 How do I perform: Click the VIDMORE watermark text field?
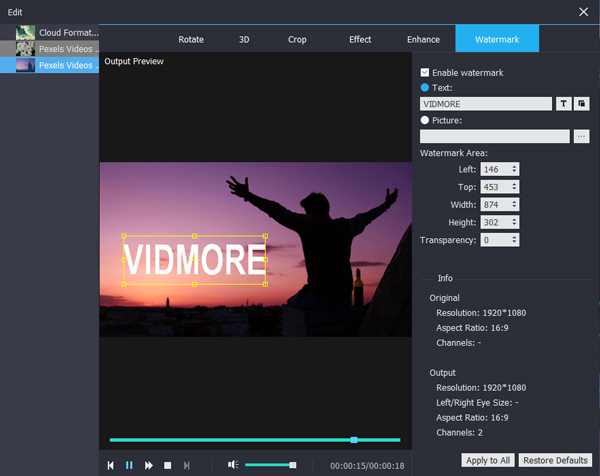pyautogui.click(x=486, y=104)
